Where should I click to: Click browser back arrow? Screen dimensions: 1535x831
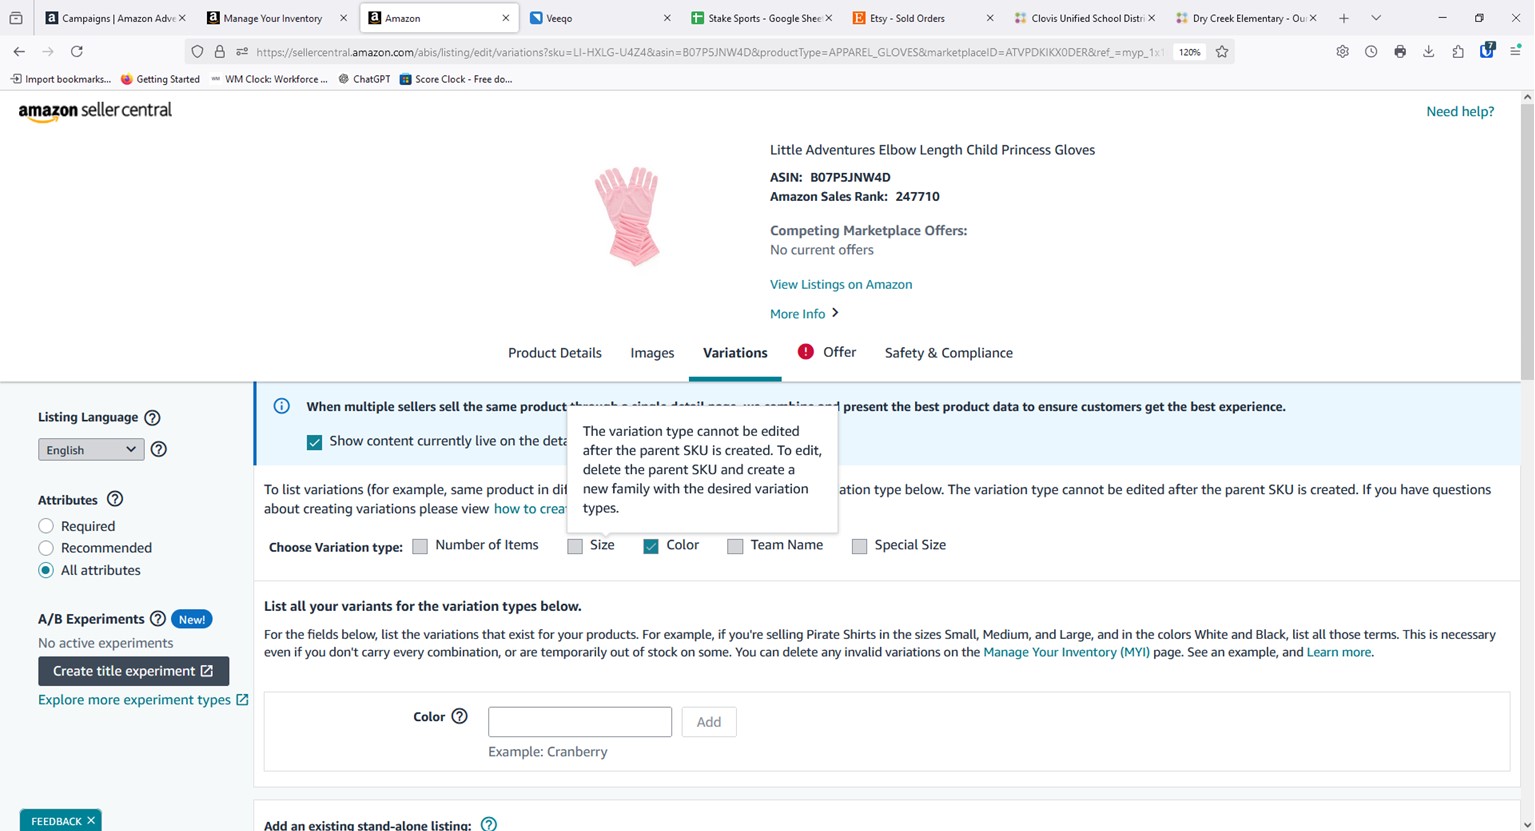pos(19,51)
